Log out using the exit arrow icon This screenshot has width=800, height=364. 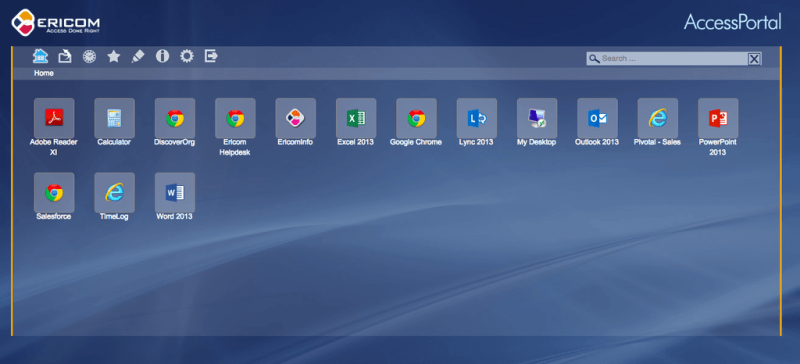pos(211,56)
